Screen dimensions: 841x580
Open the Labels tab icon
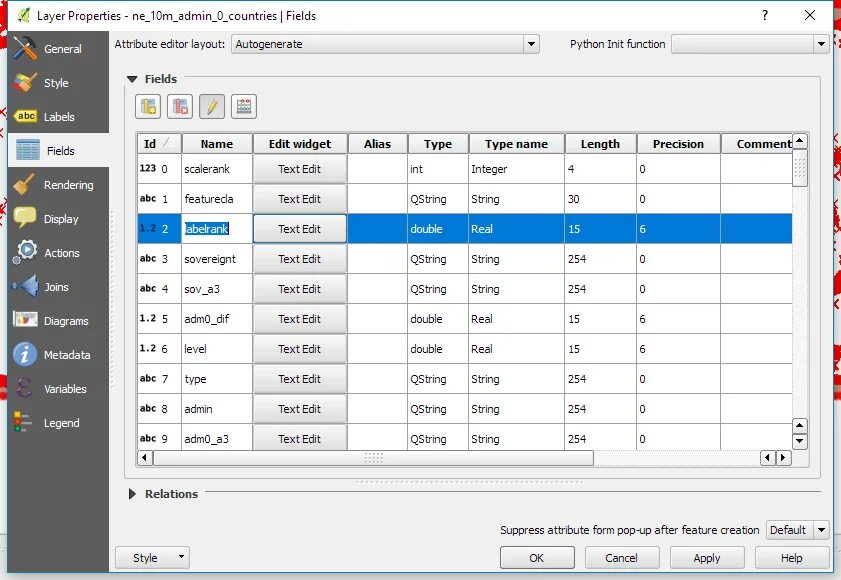coord(25,116)
